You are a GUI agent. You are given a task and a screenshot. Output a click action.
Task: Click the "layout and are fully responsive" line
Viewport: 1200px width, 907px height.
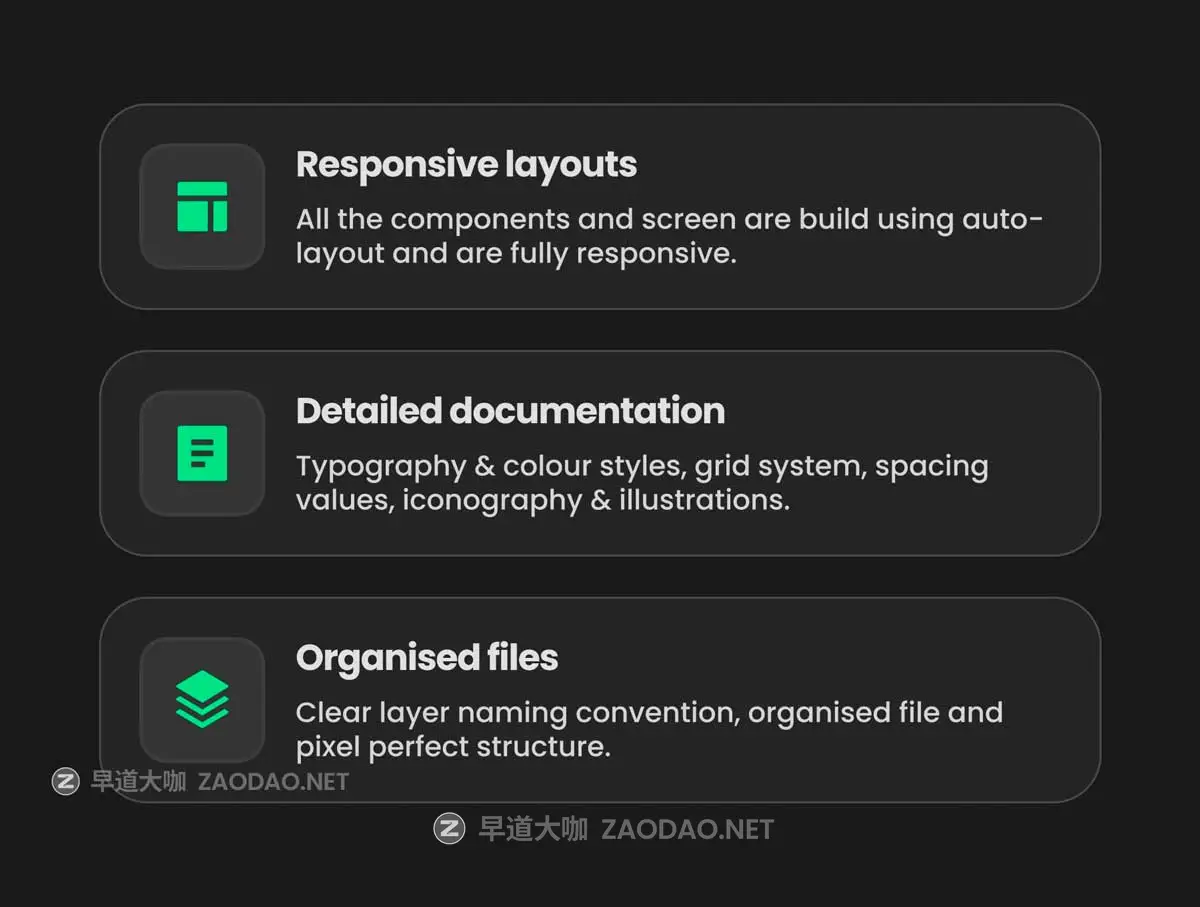coord(515,253)
